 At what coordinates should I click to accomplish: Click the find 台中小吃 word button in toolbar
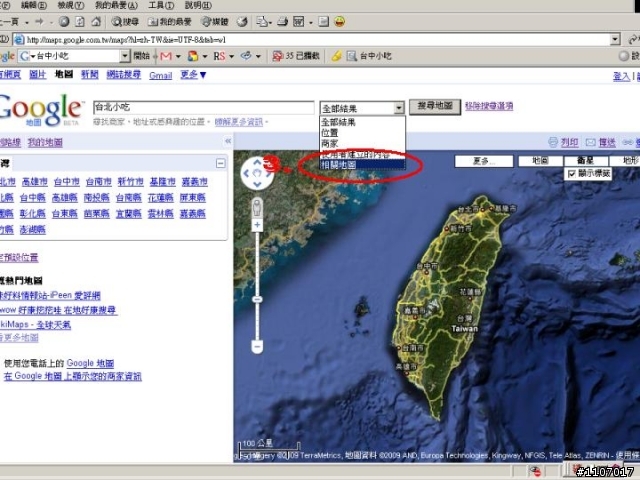point(369,56)
